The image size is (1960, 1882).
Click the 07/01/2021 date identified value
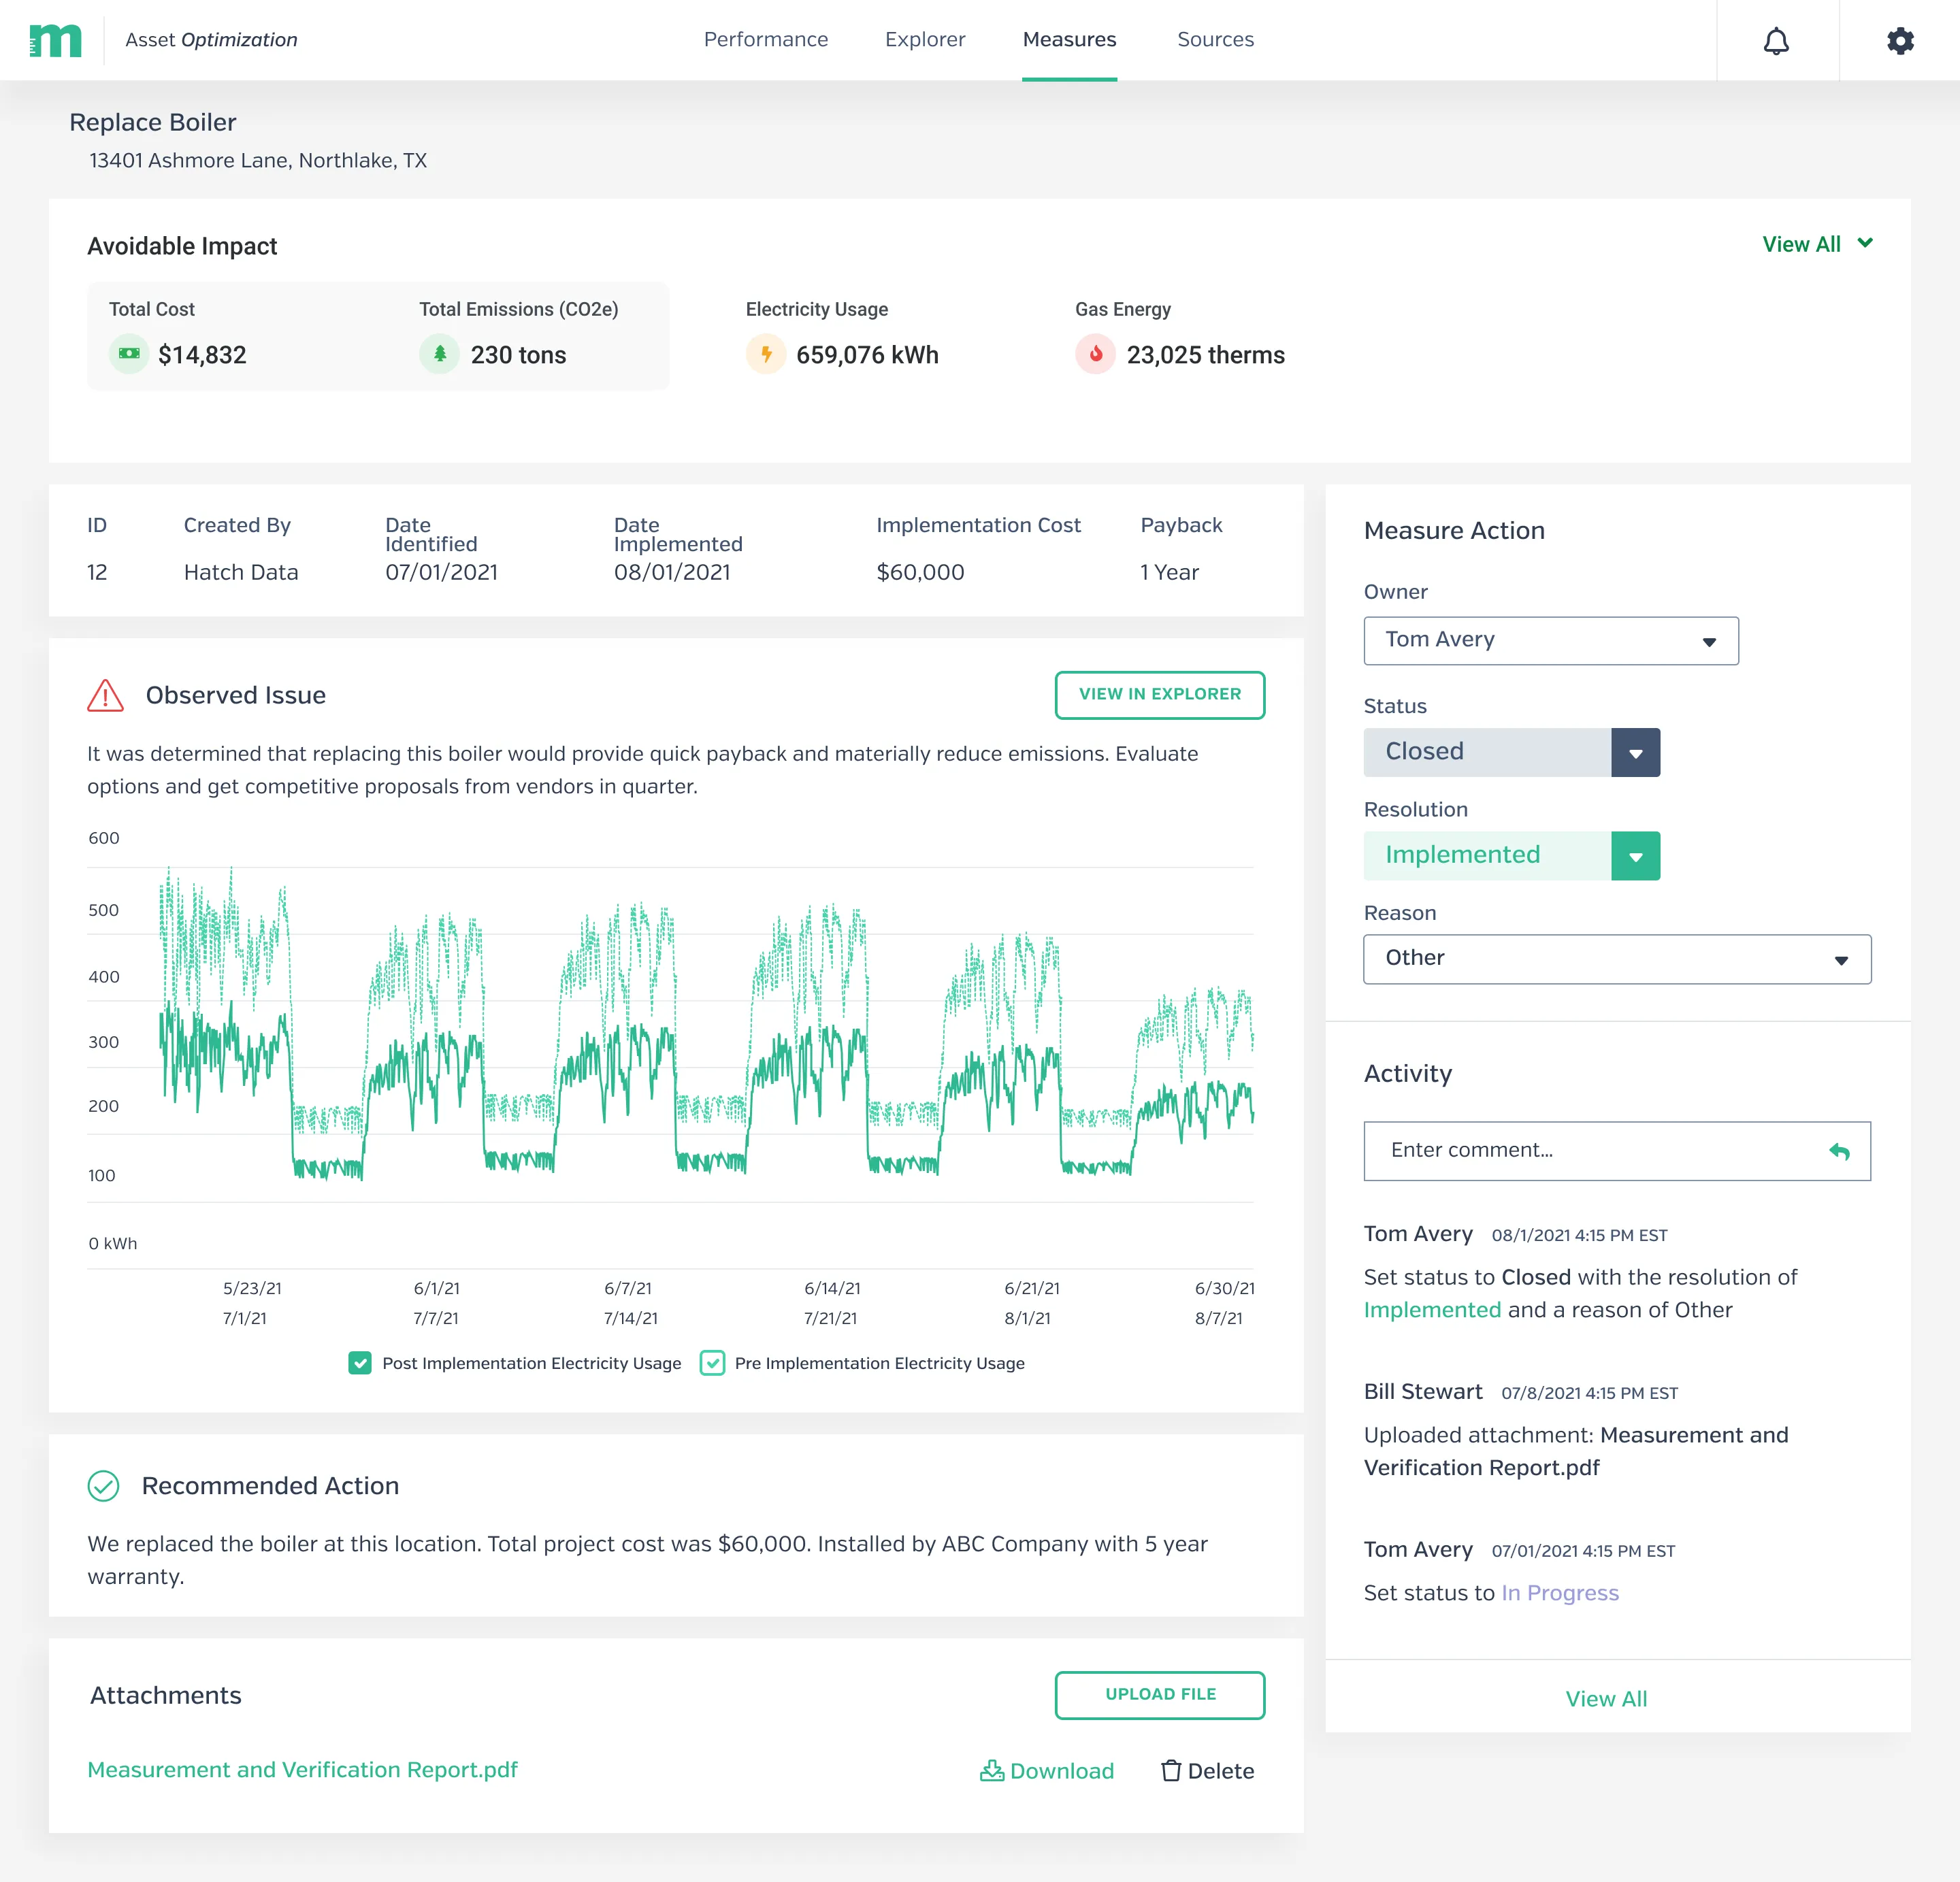pos(441,572)
